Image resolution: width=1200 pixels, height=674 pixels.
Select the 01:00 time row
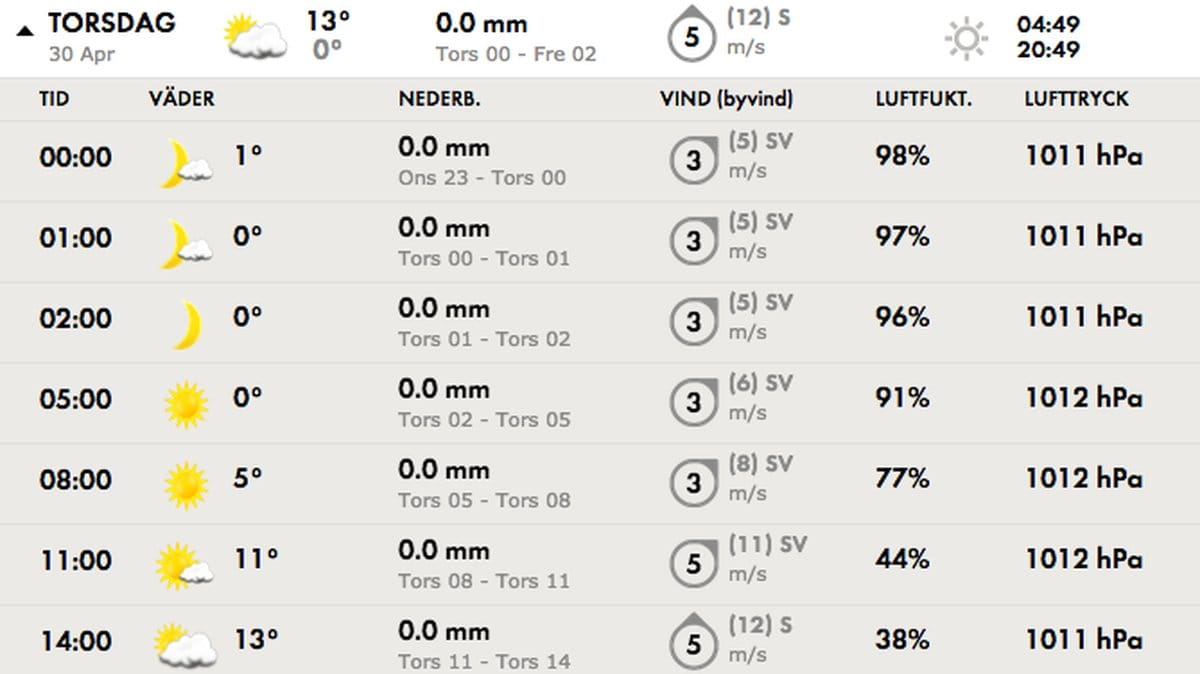(600, 242)
